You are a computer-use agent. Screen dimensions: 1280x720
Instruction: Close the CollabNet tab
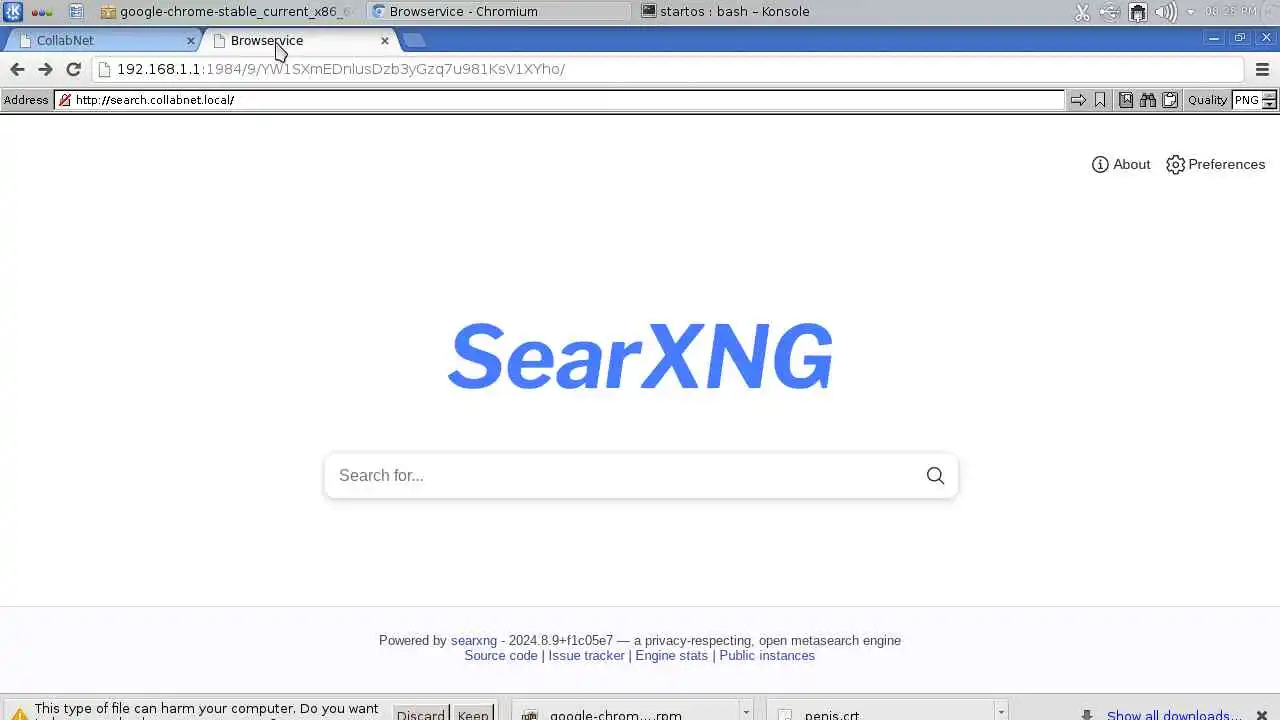(x=191, y=41)
